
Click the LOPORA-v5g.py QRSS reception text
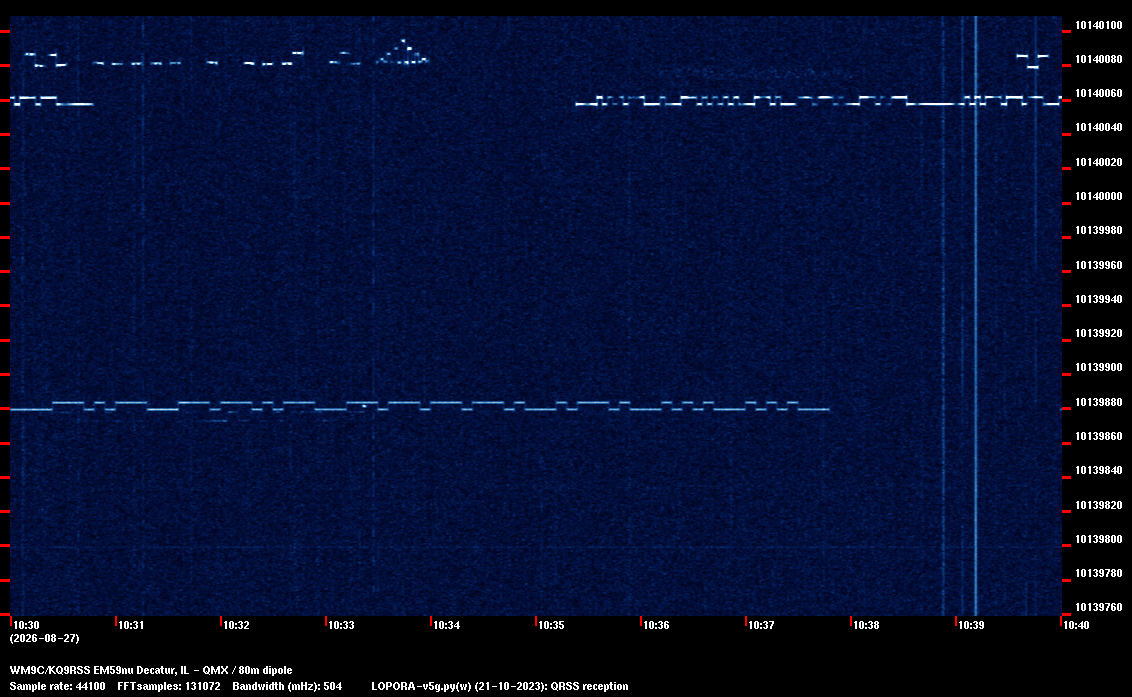(x=500, y=686)
